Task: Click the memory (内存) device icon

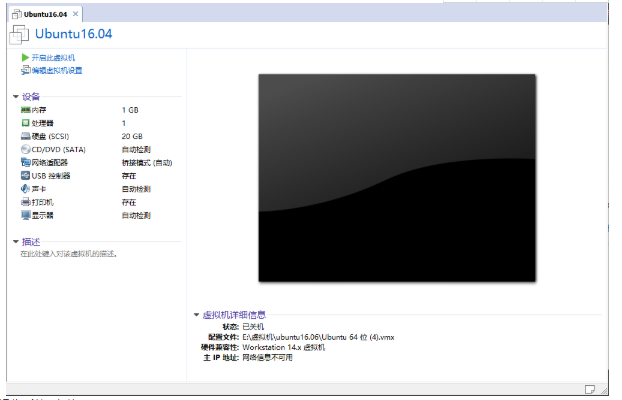Action: 25,110
